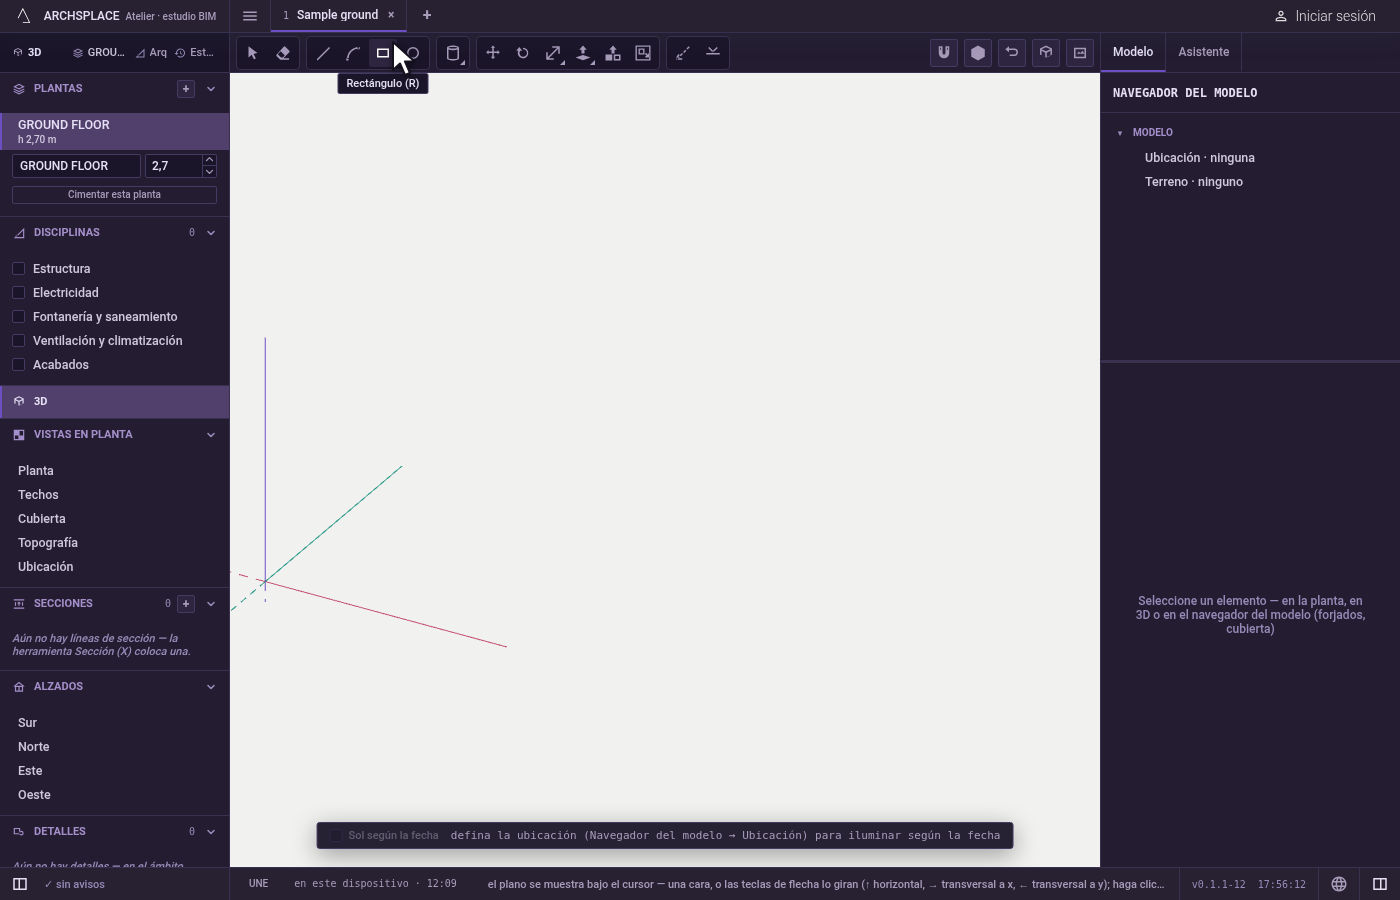Collapse the VISTAS EN PLANTA chevron
Image resolution: width=1400 pixels, height=900 pixels.
[x=211, y=435]
